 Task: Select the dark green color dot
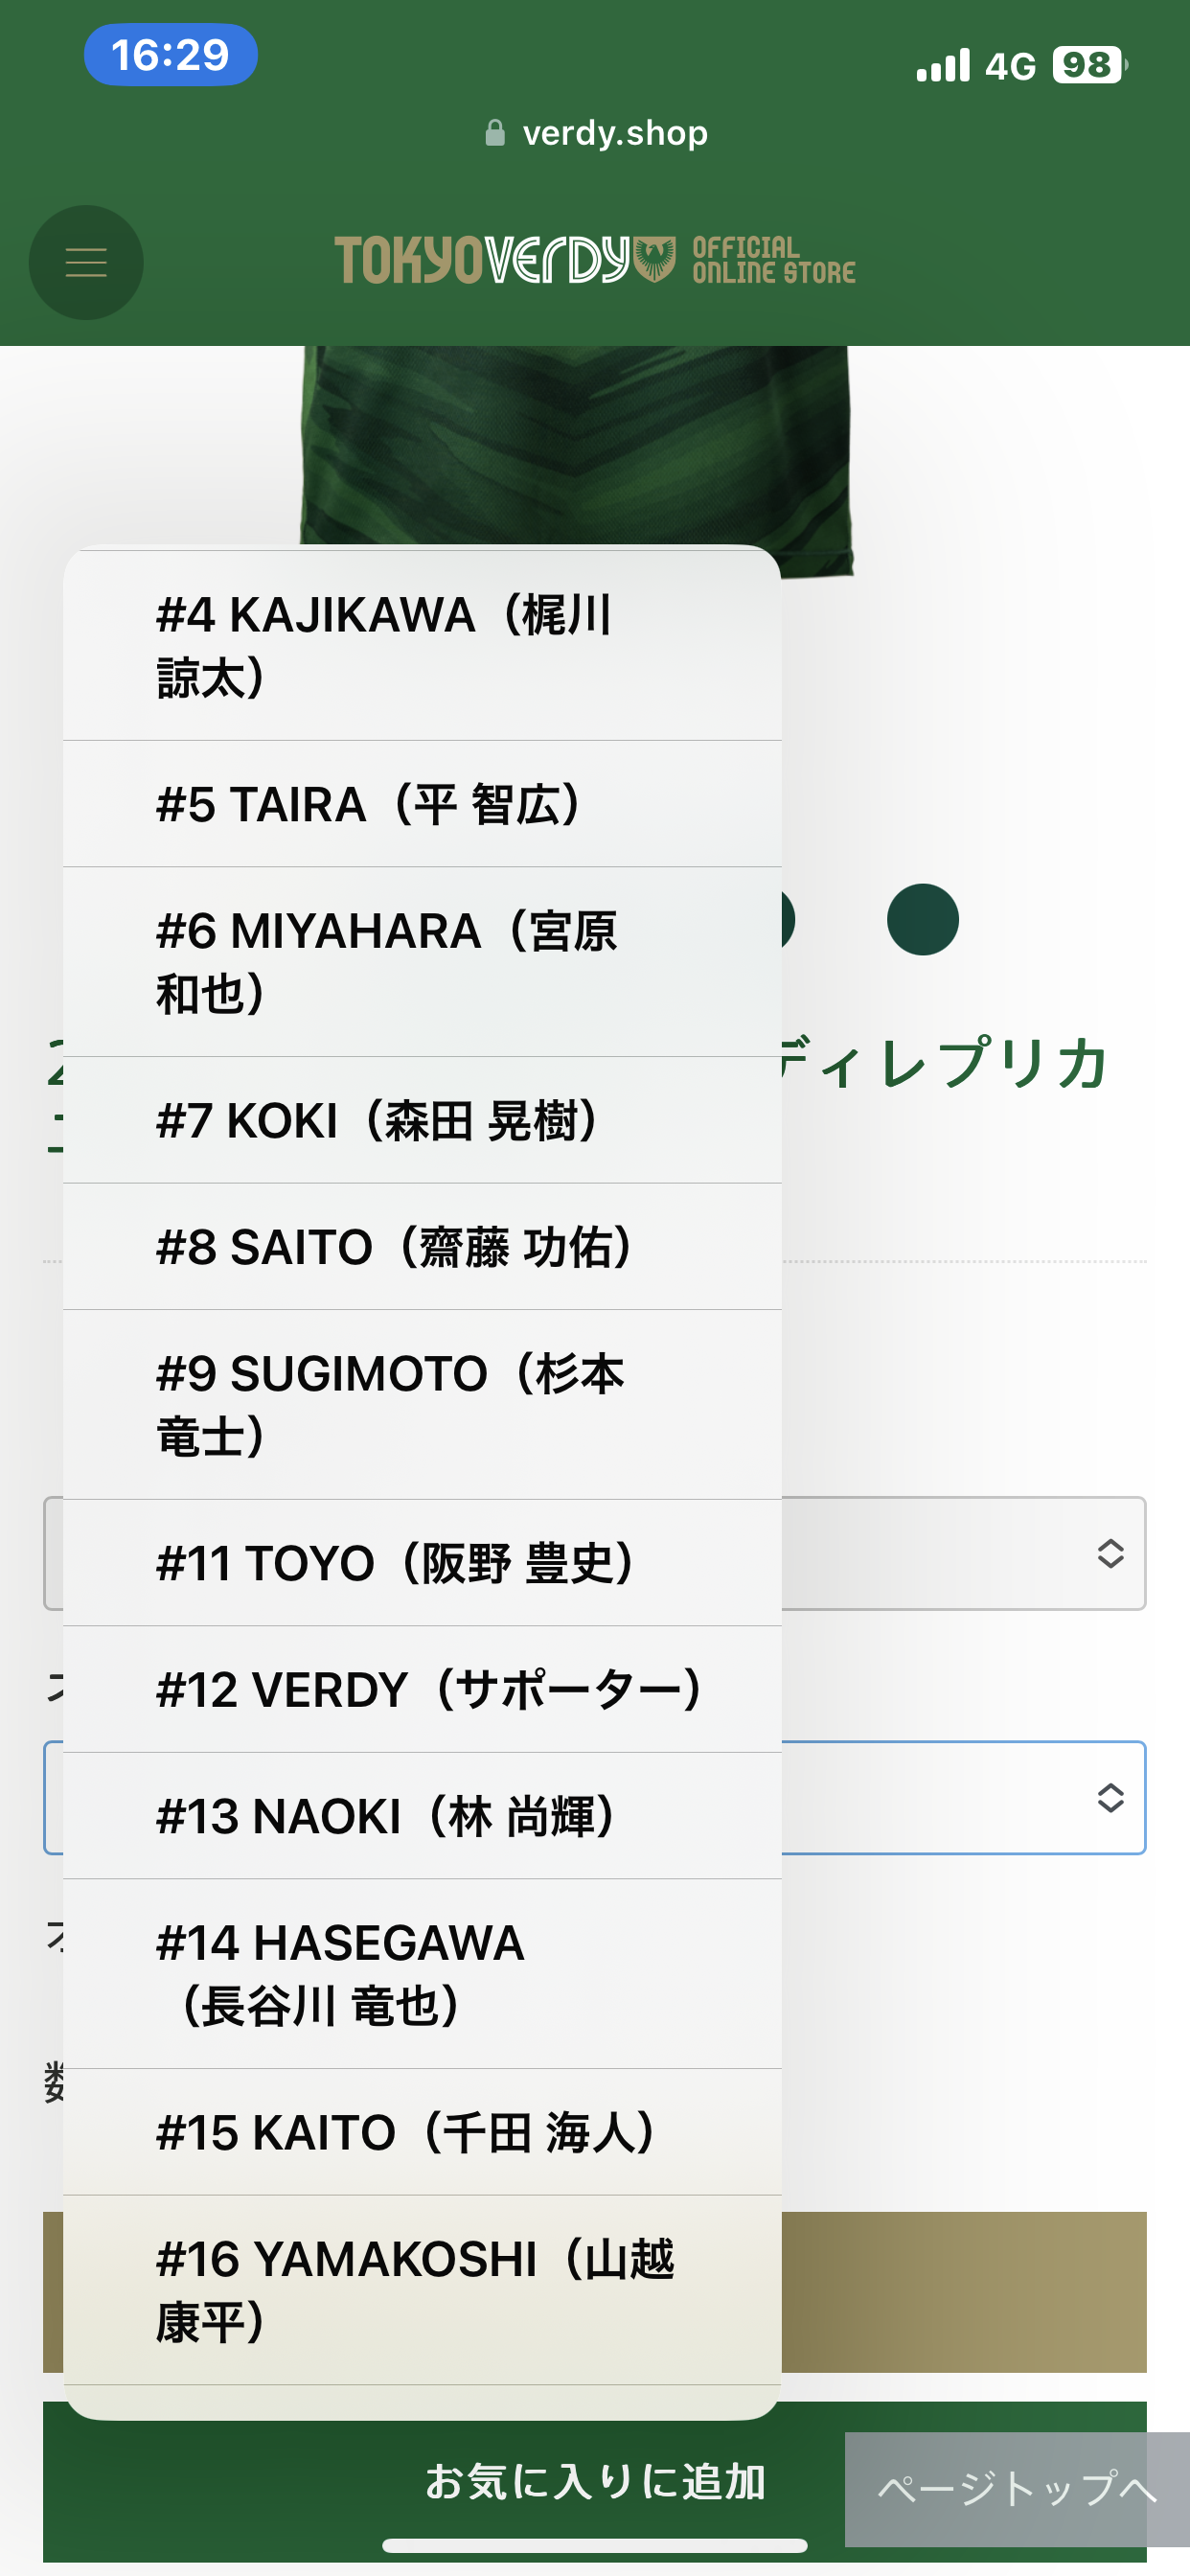922,919
